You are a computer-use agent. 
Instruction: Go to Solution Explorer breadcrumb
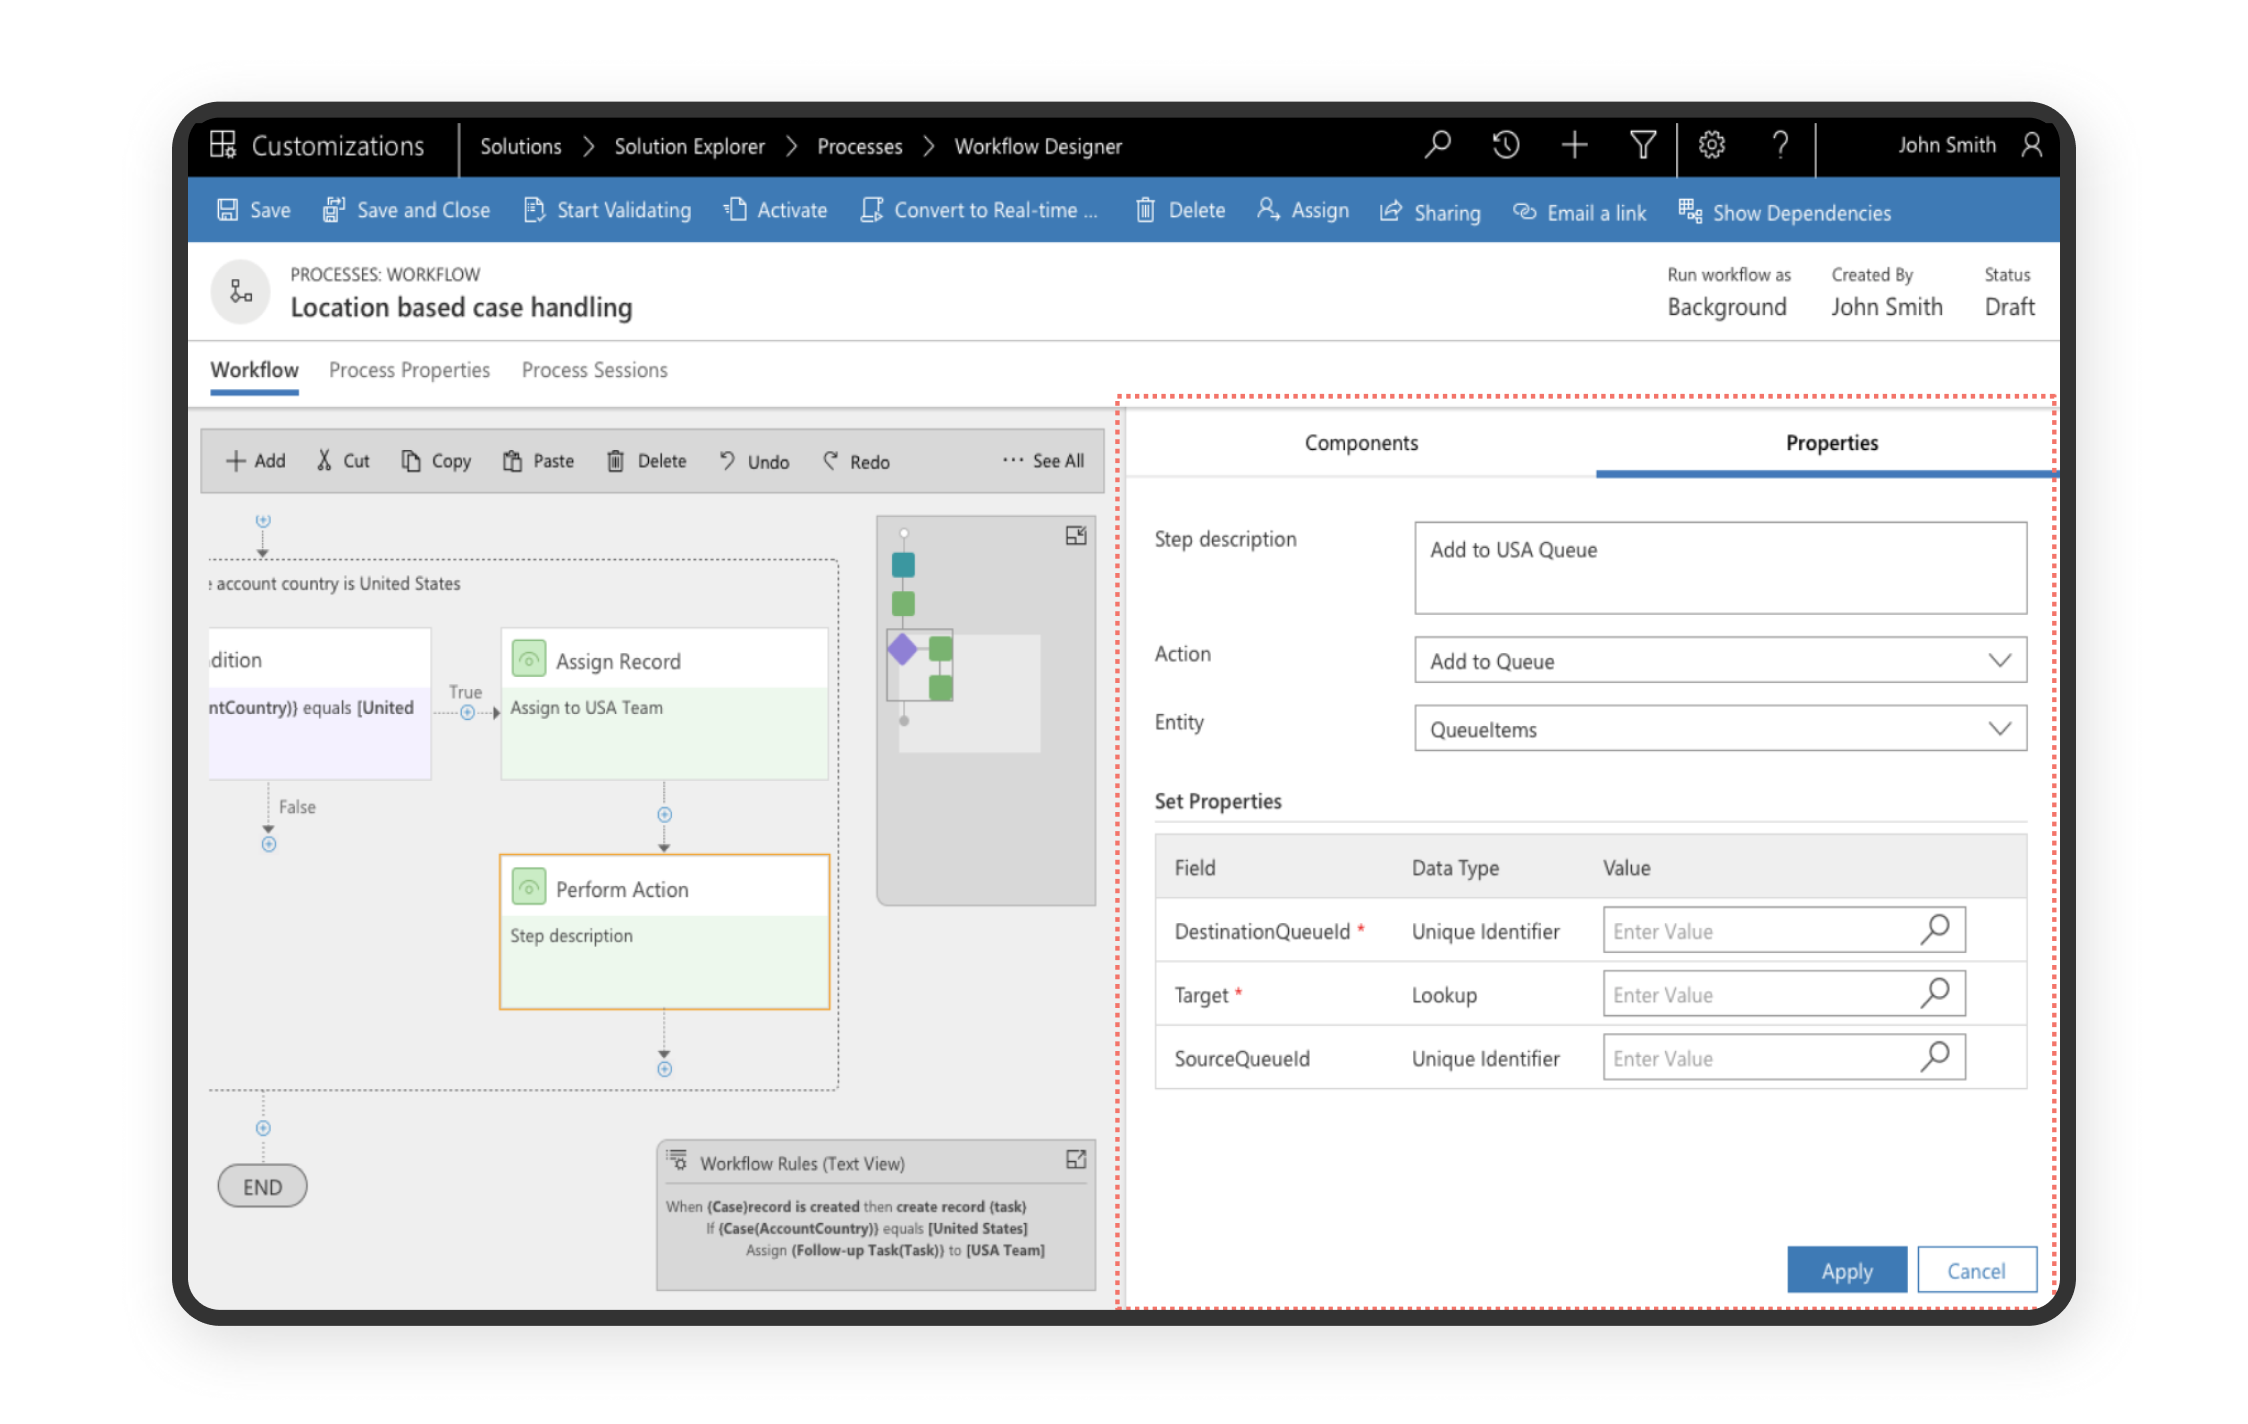[x=689, y=146]
